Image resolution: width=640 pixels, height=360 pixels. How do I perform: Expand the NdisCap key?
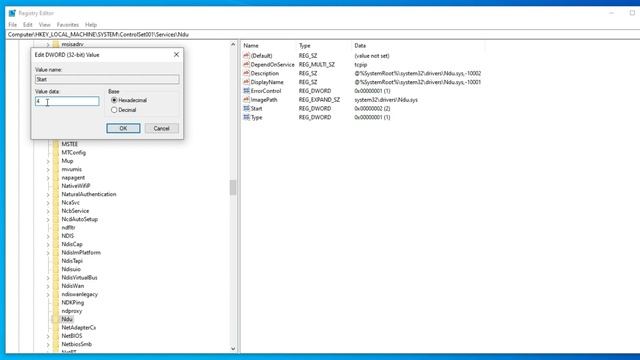[x=48, y=244]
